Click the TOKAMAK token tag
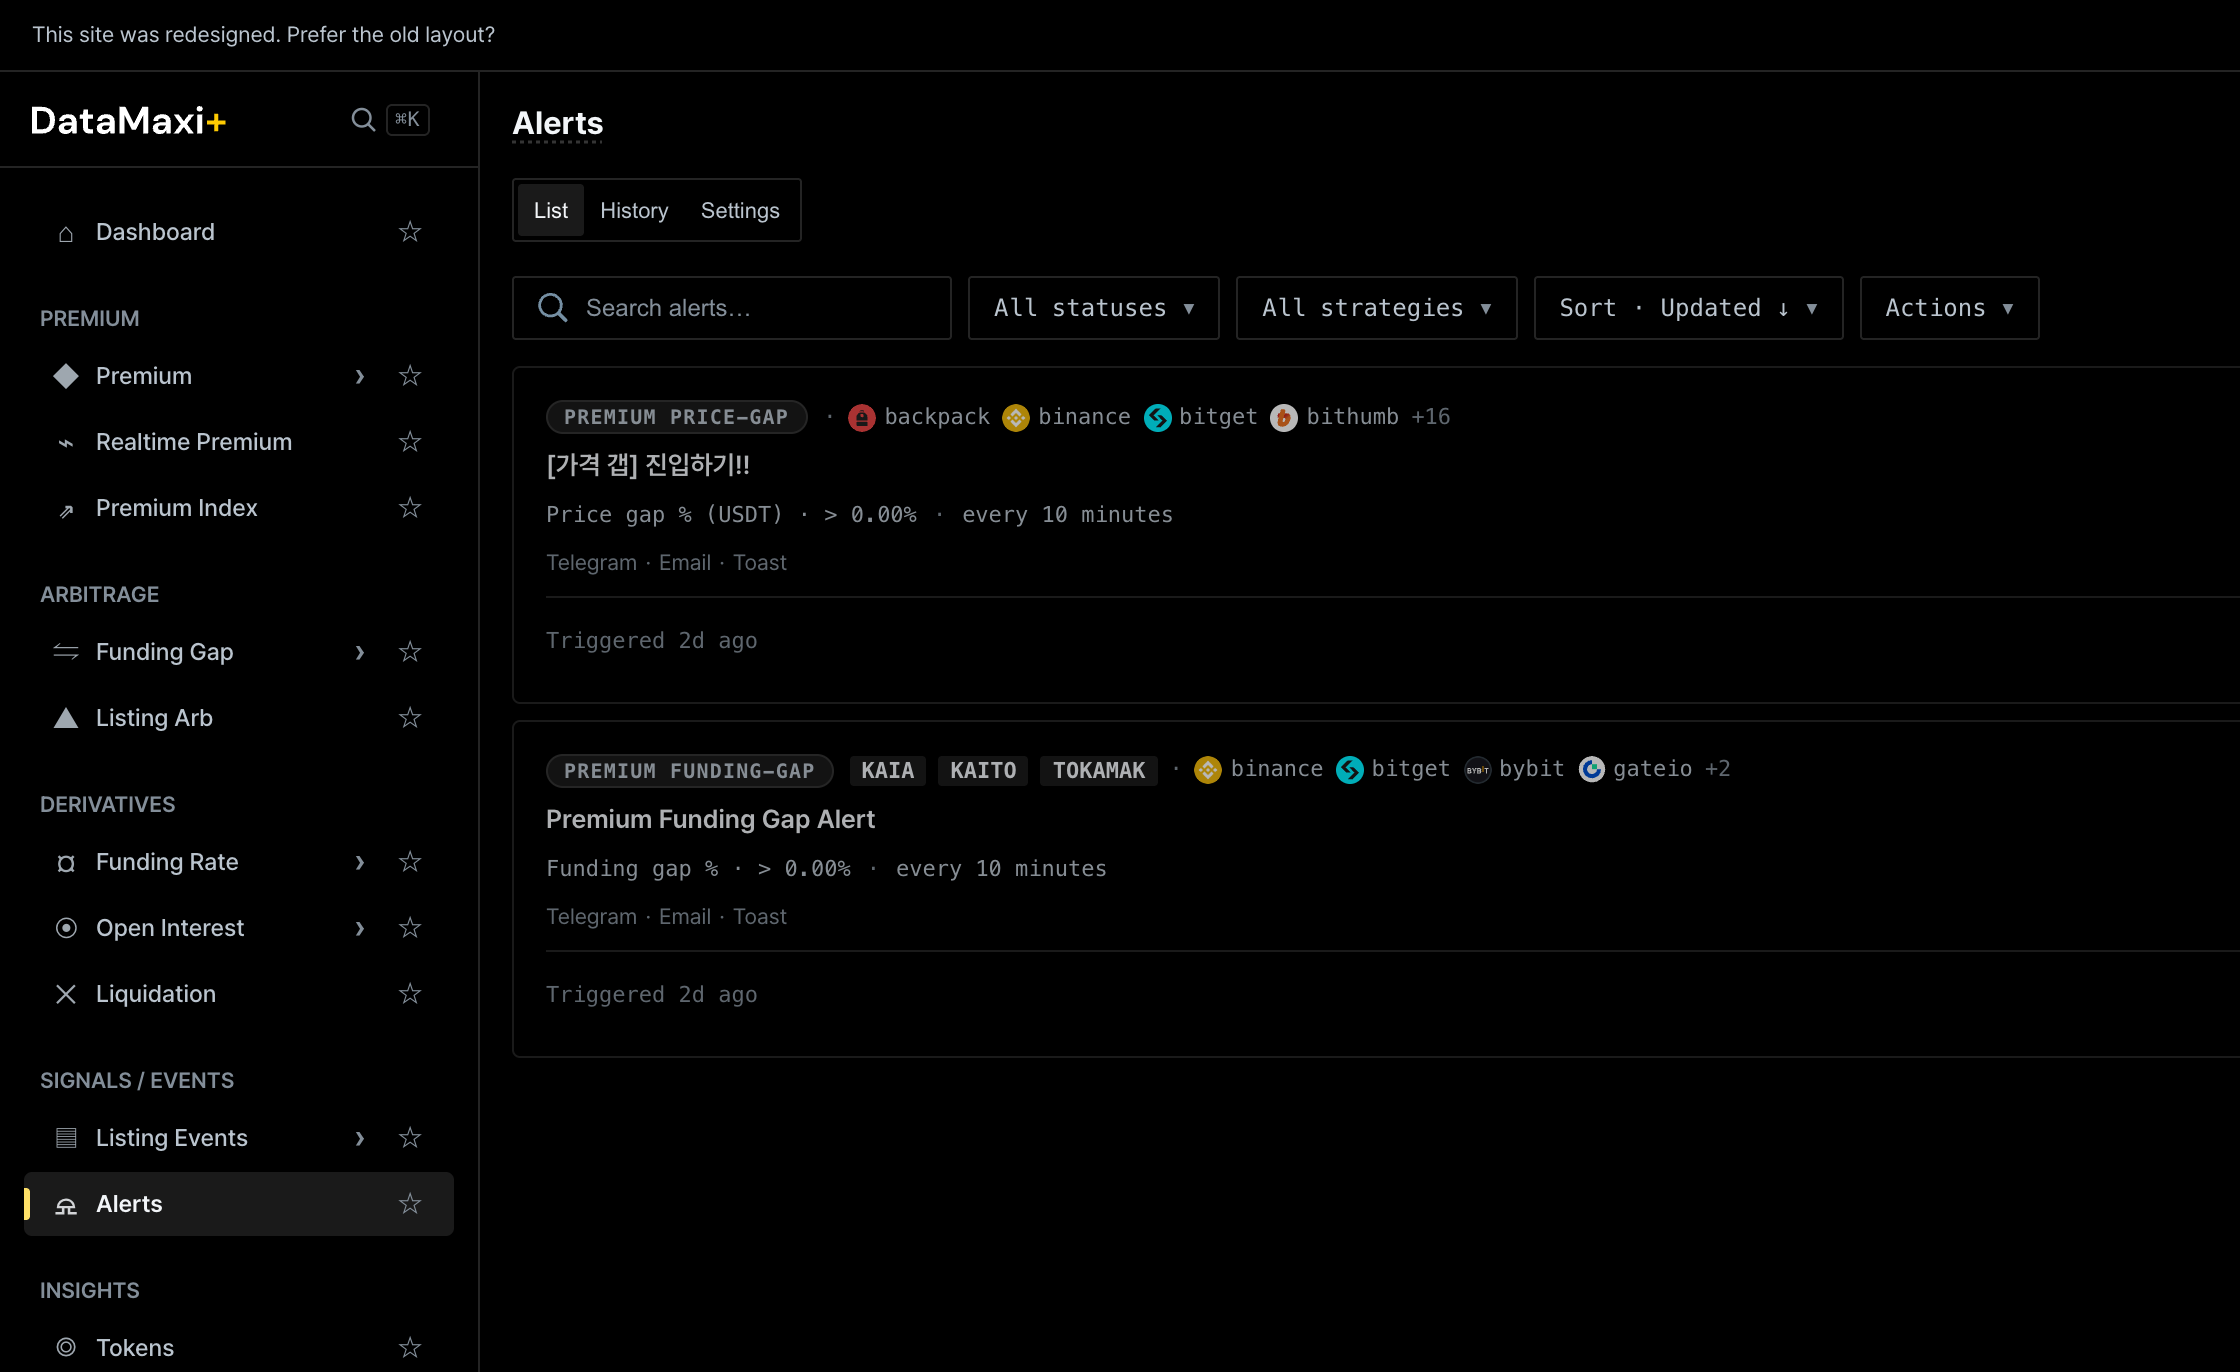 click(x=1099, y=771)
